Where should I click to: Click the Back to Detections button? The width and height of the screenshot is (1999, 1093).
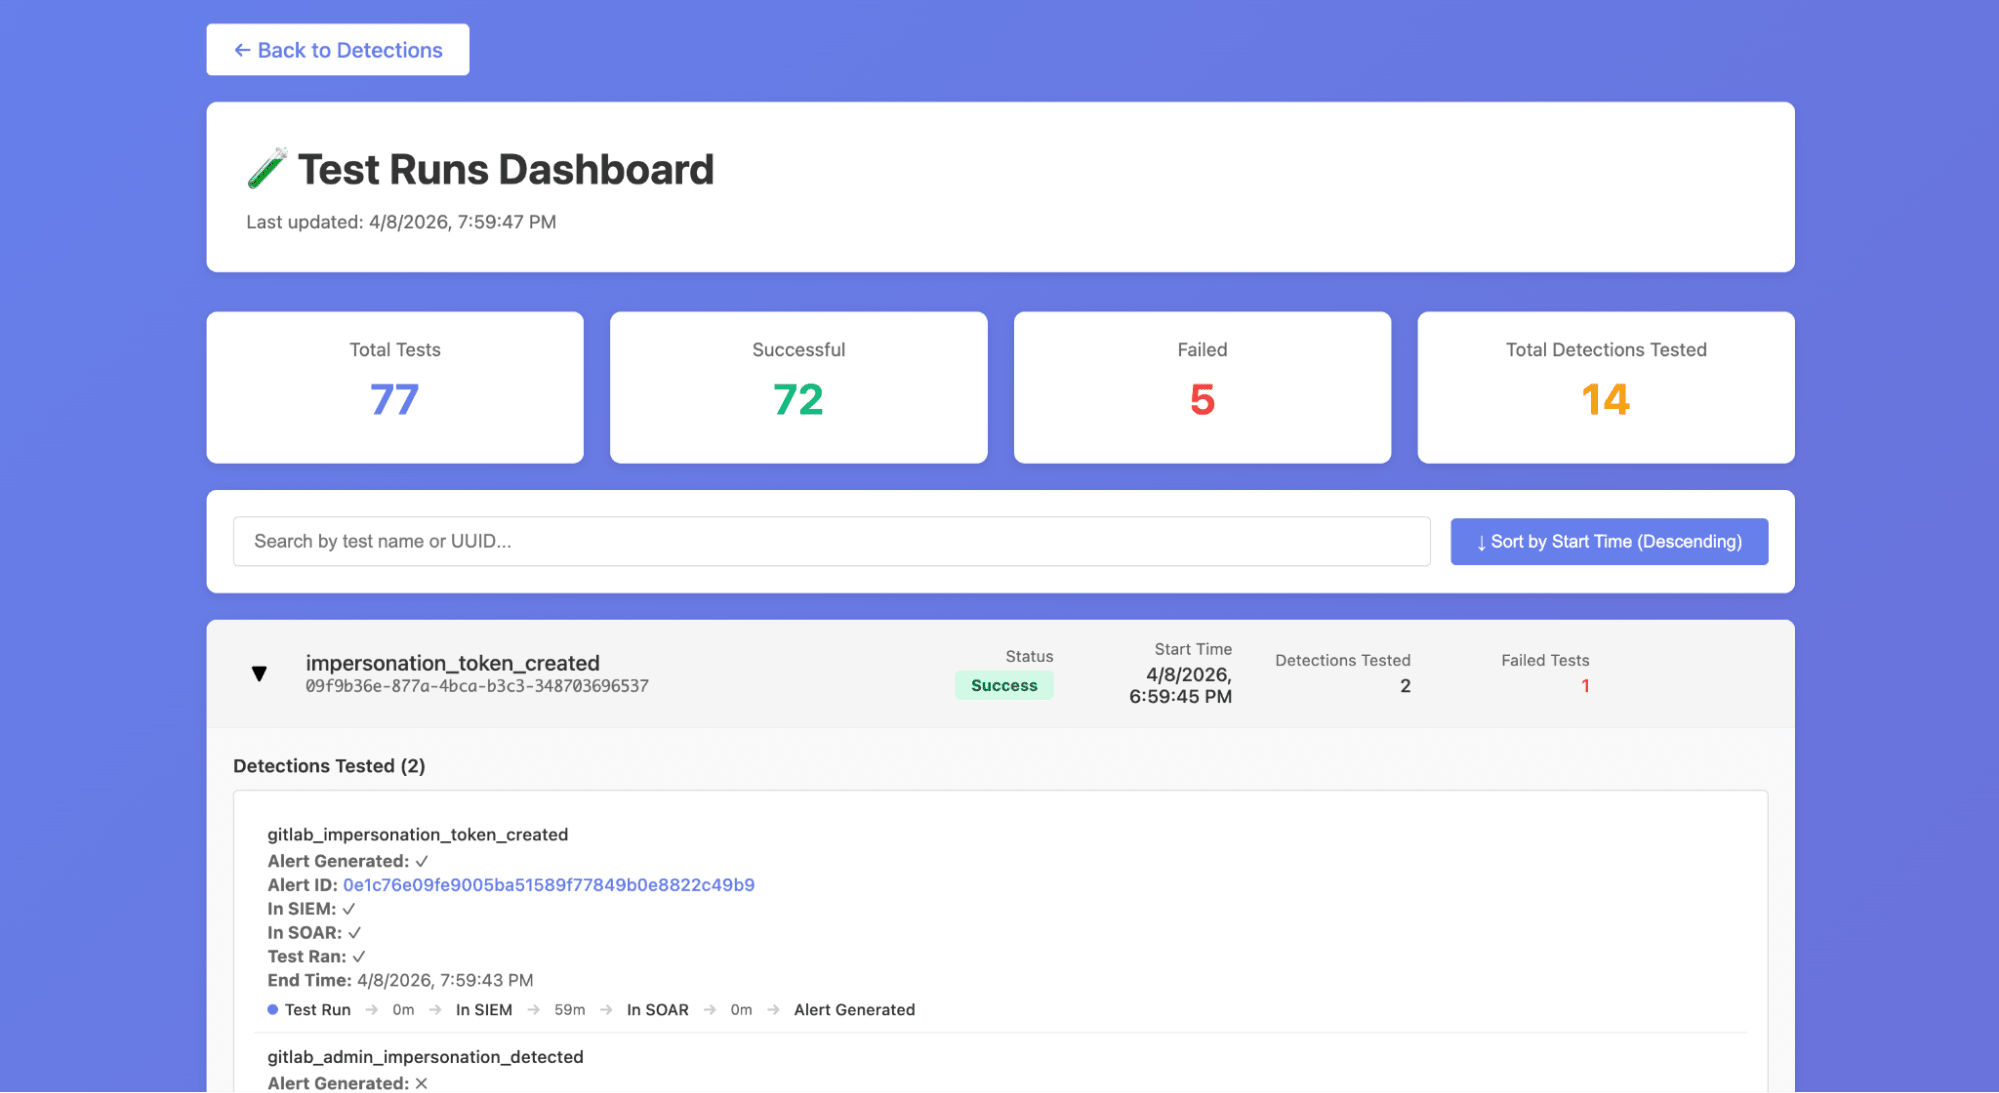point(338,50)
